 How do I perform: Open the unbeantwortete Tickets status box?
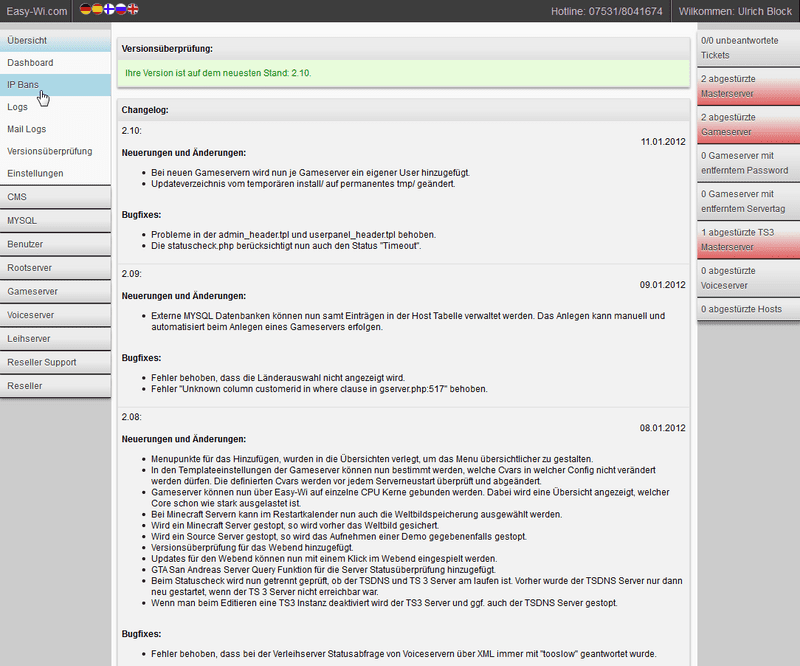748,47
